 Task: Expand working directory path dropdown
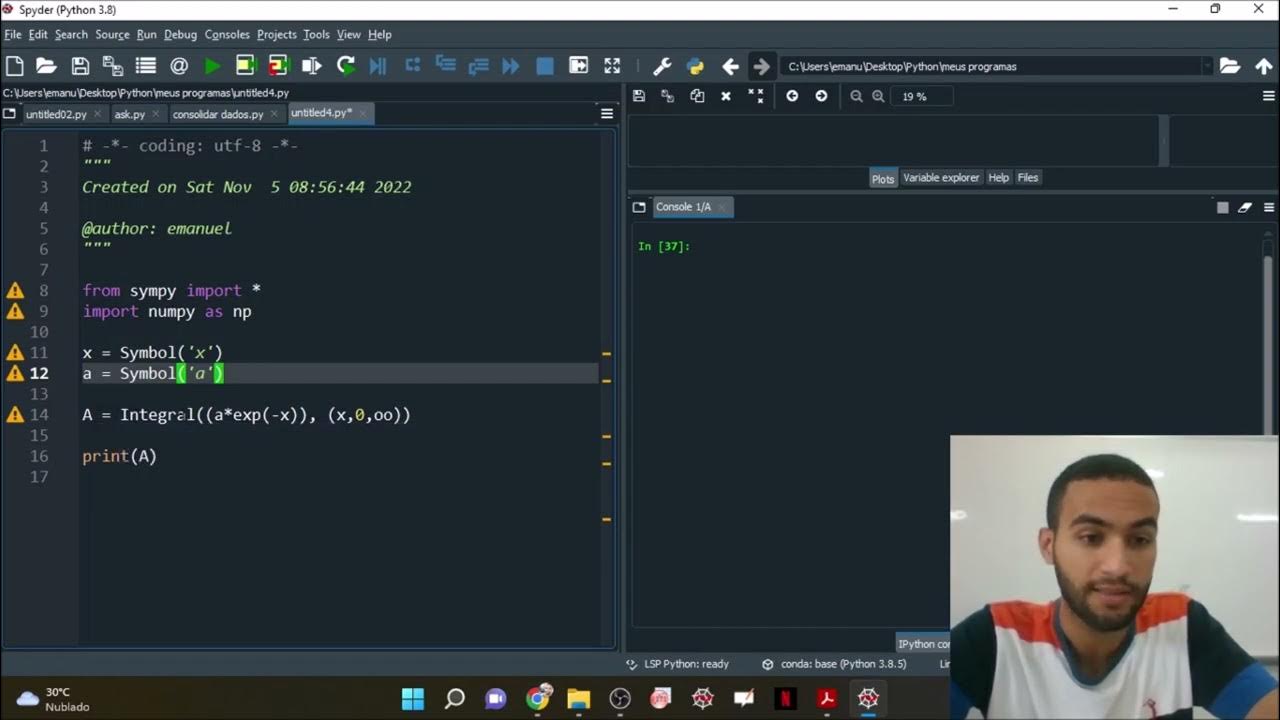tap(1206, 66)
